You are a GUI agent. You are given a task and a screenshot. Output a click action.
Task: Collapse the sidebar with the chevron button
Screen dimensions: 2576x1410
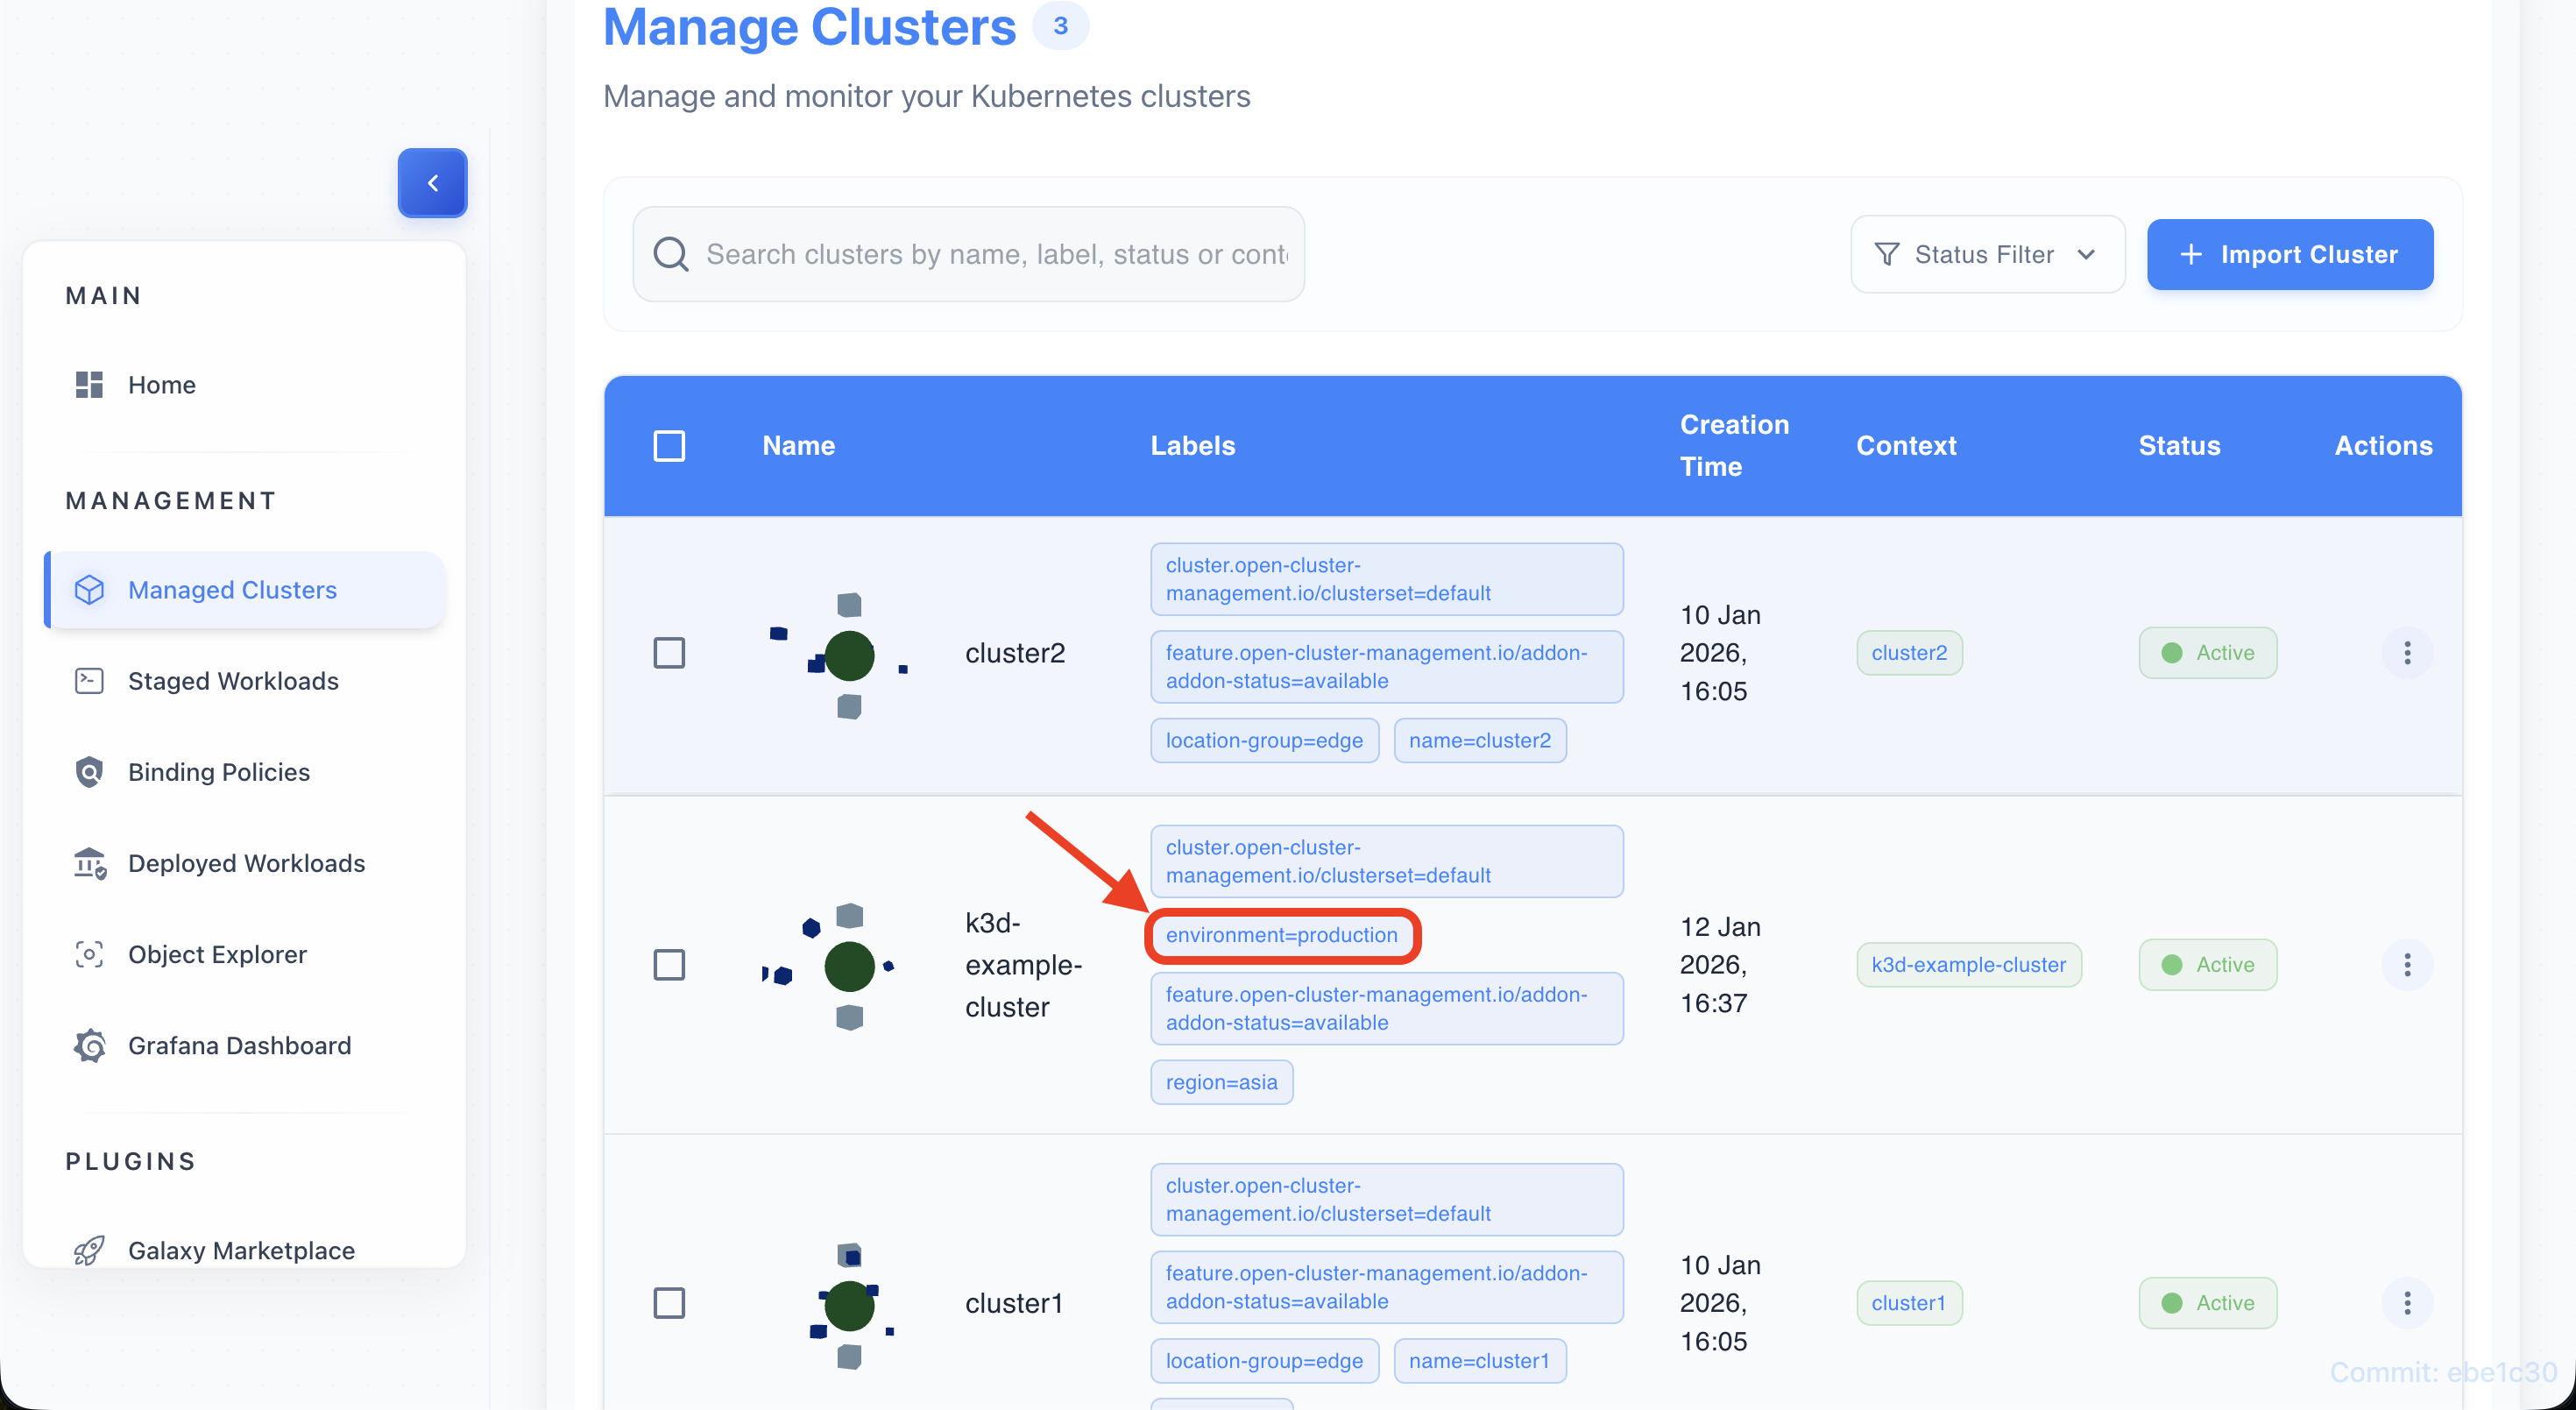tap(432, 183)
